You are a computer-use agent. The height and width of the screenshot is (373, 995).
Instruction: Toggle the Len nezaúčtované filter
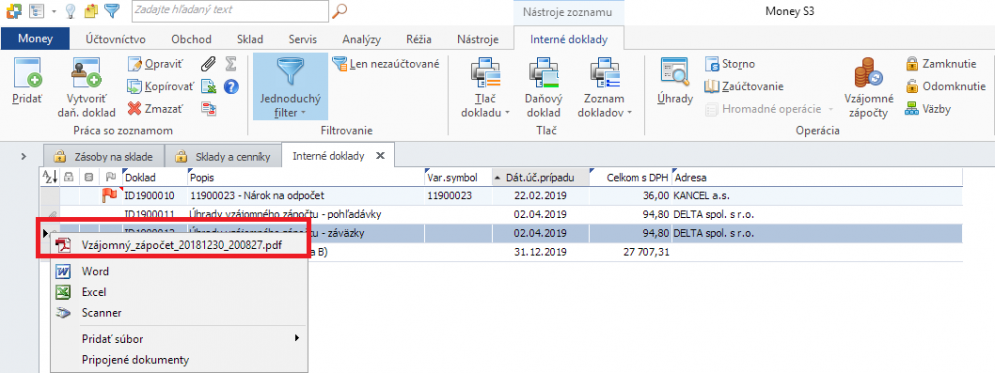coord(385,63)
